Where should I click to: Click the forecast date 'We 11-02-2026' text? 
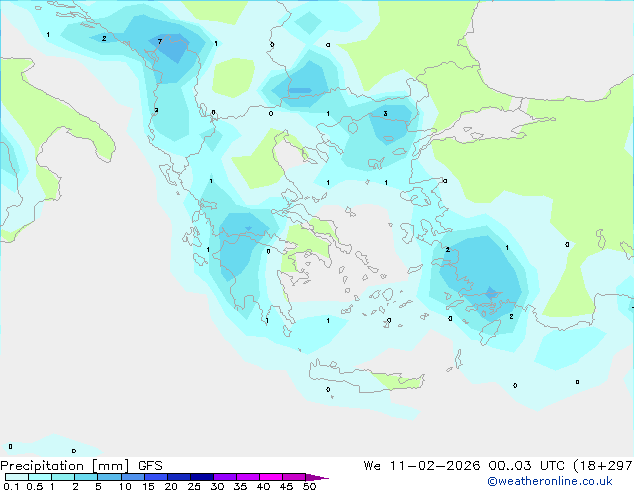tap(422, 466)
